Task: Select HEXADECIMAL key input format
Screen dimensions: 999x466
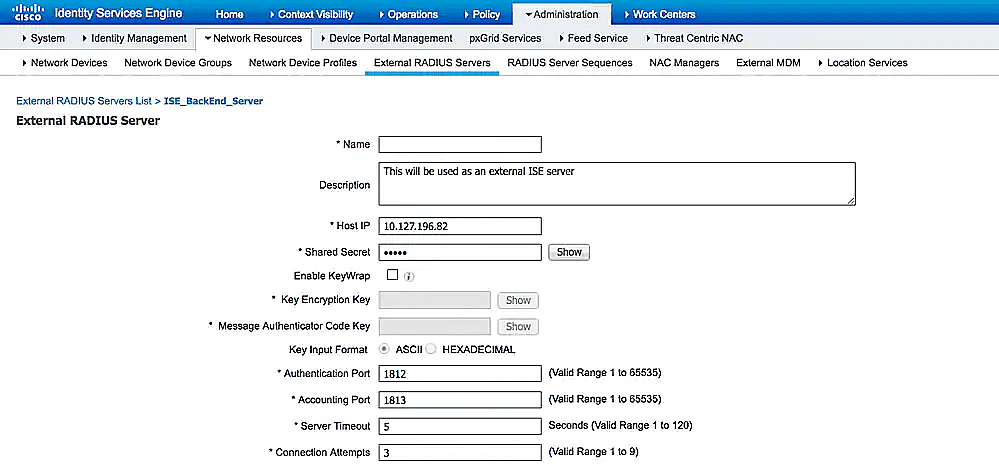Action: [x=431, y=349]
